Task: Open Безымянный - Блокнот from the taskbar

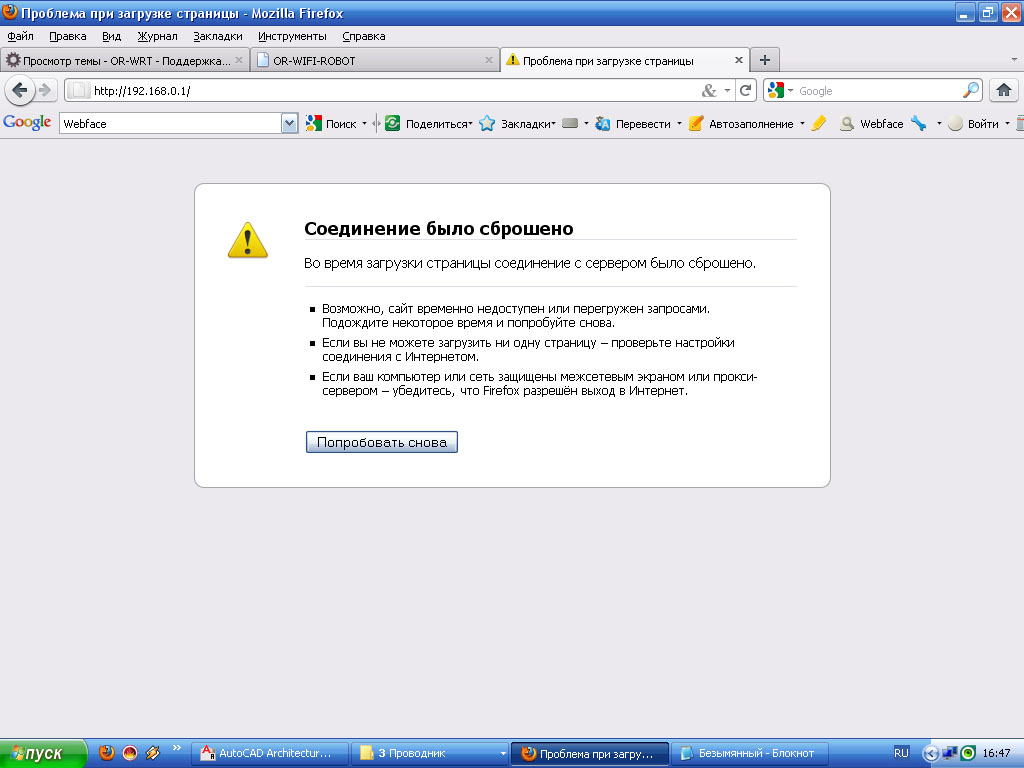Action: [746, 753]
